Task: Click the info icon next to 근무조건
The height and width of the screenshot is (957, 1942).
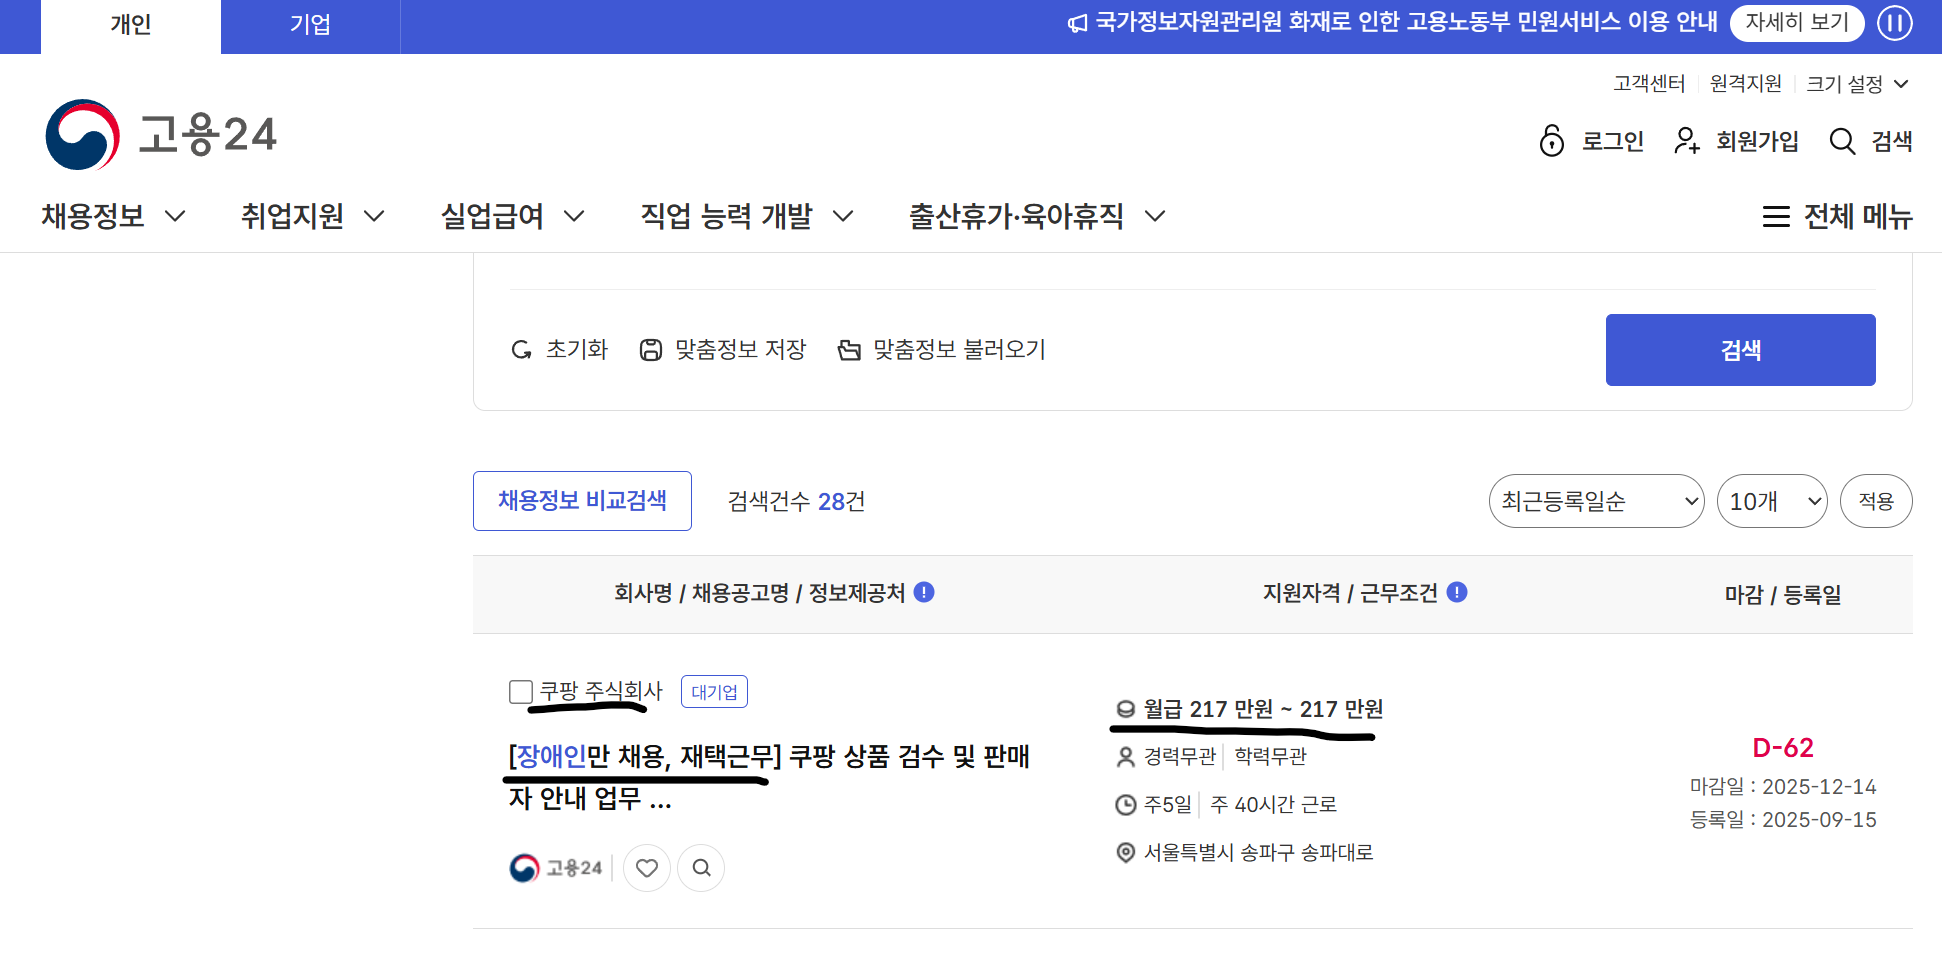Action: click(1457, 592)
